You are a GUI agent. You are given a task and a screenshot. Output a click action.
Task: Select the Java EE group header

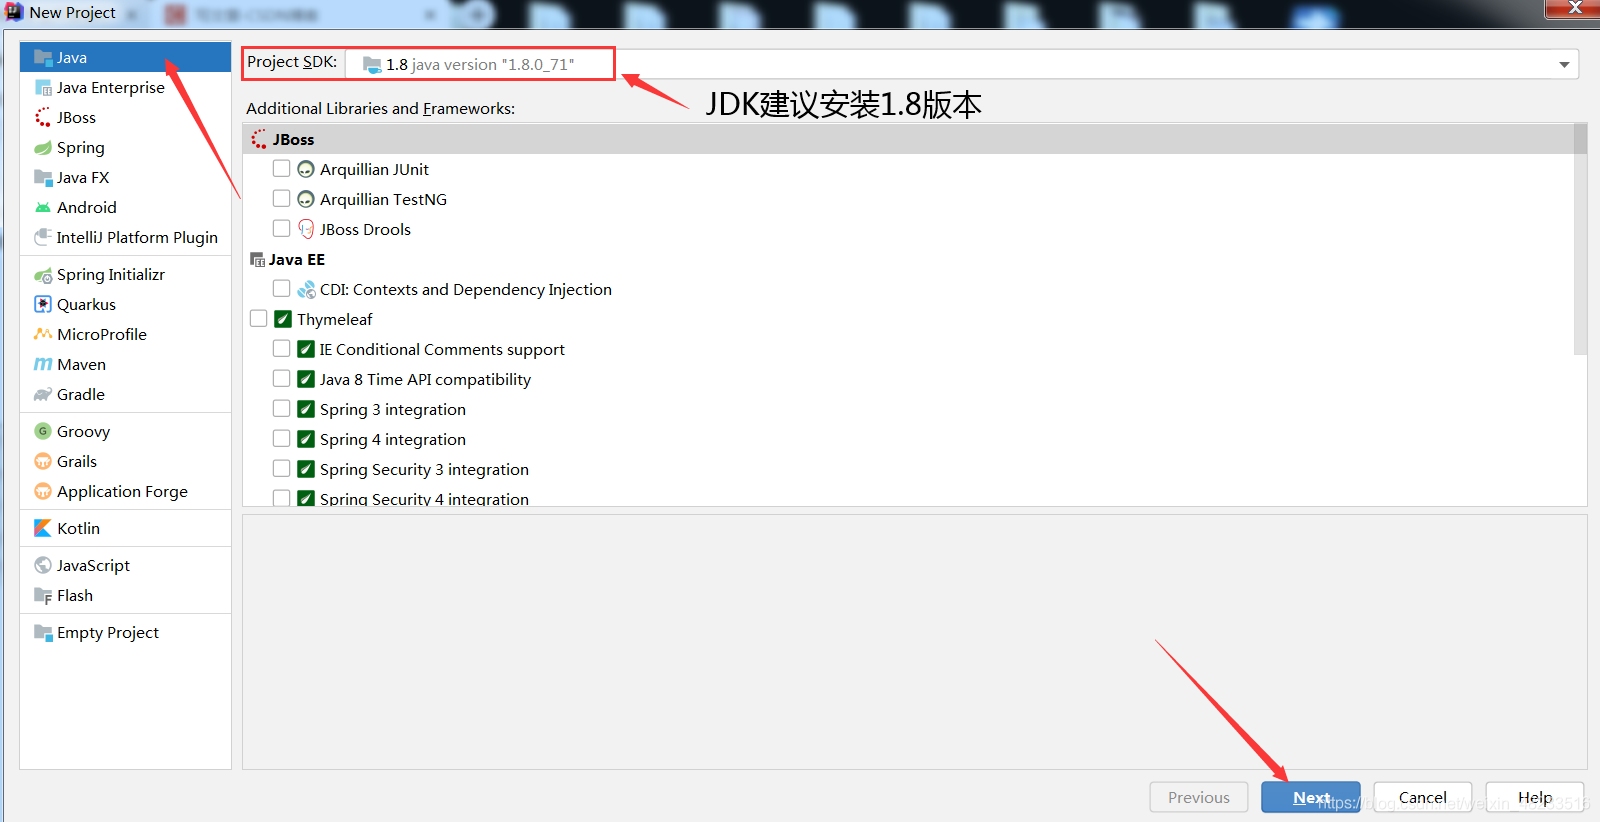[908, 259]
